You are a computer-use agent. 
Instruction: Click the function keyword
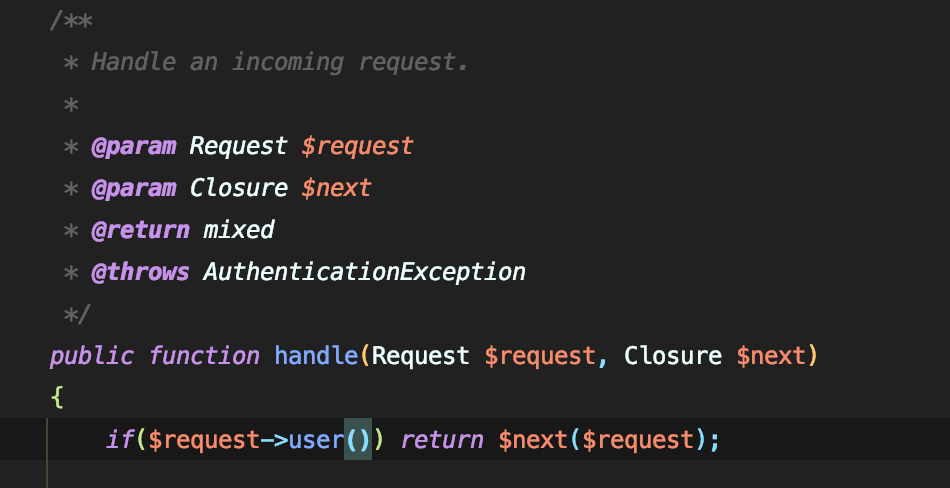pos(203,356)
